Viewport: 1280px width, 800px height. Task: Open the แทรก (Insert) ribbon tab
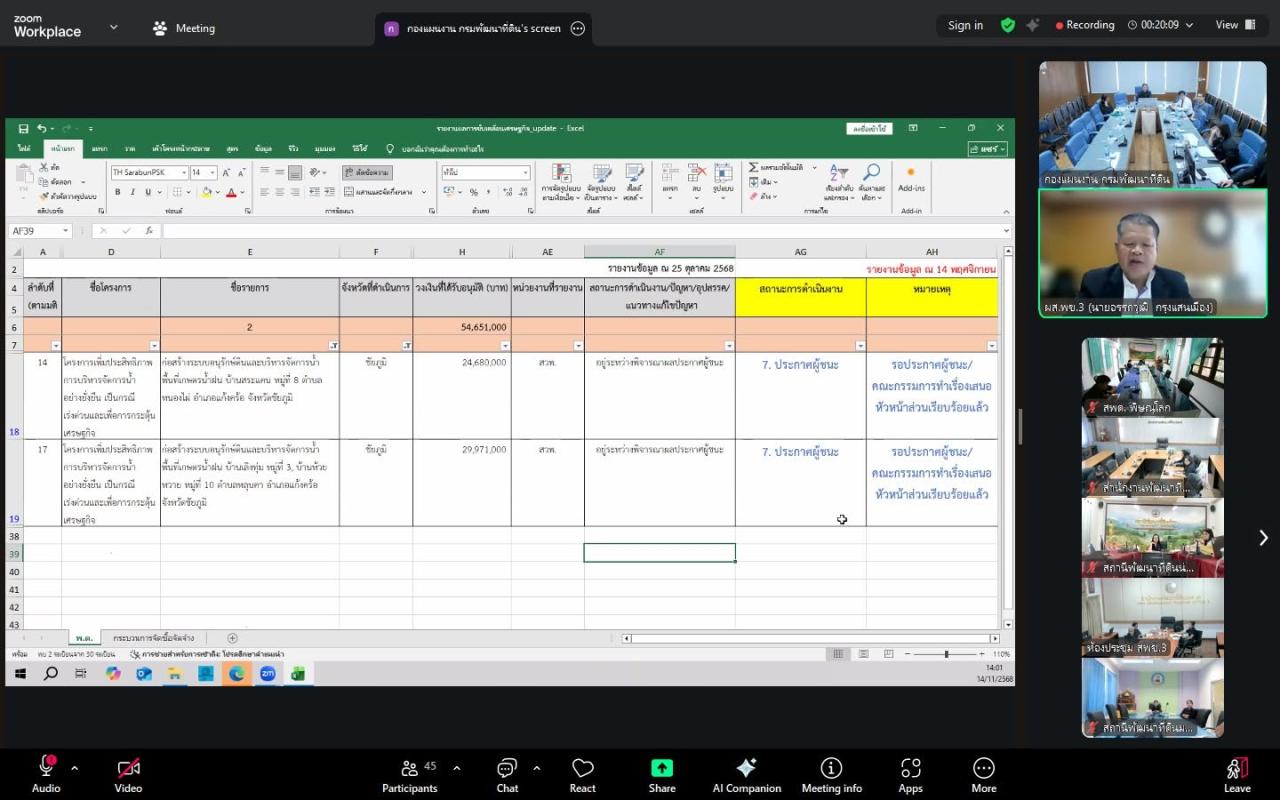click(99, 149)
